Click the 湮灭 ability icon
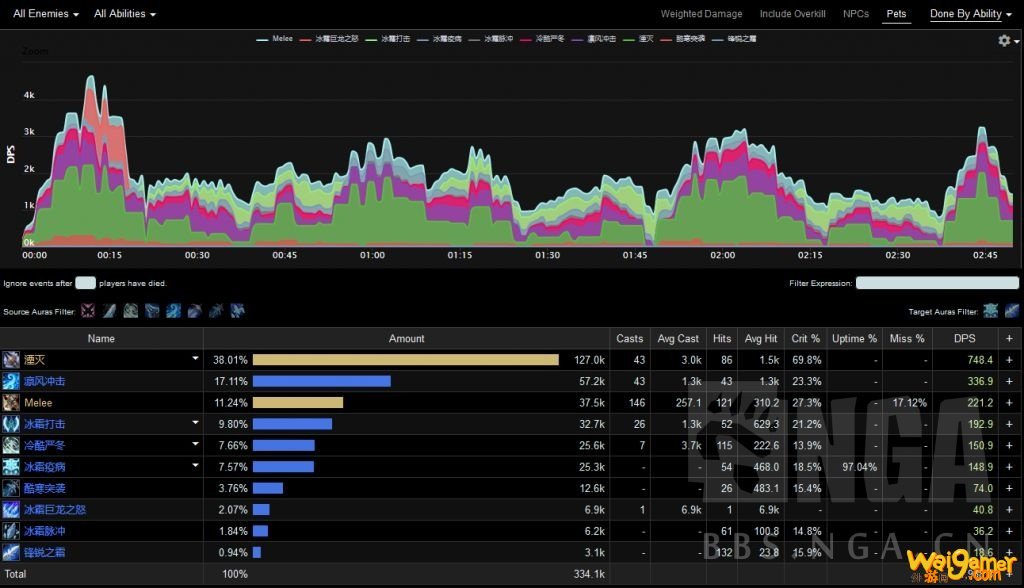The width and height of the screenshot is (1024, 588). click(11, 359)
